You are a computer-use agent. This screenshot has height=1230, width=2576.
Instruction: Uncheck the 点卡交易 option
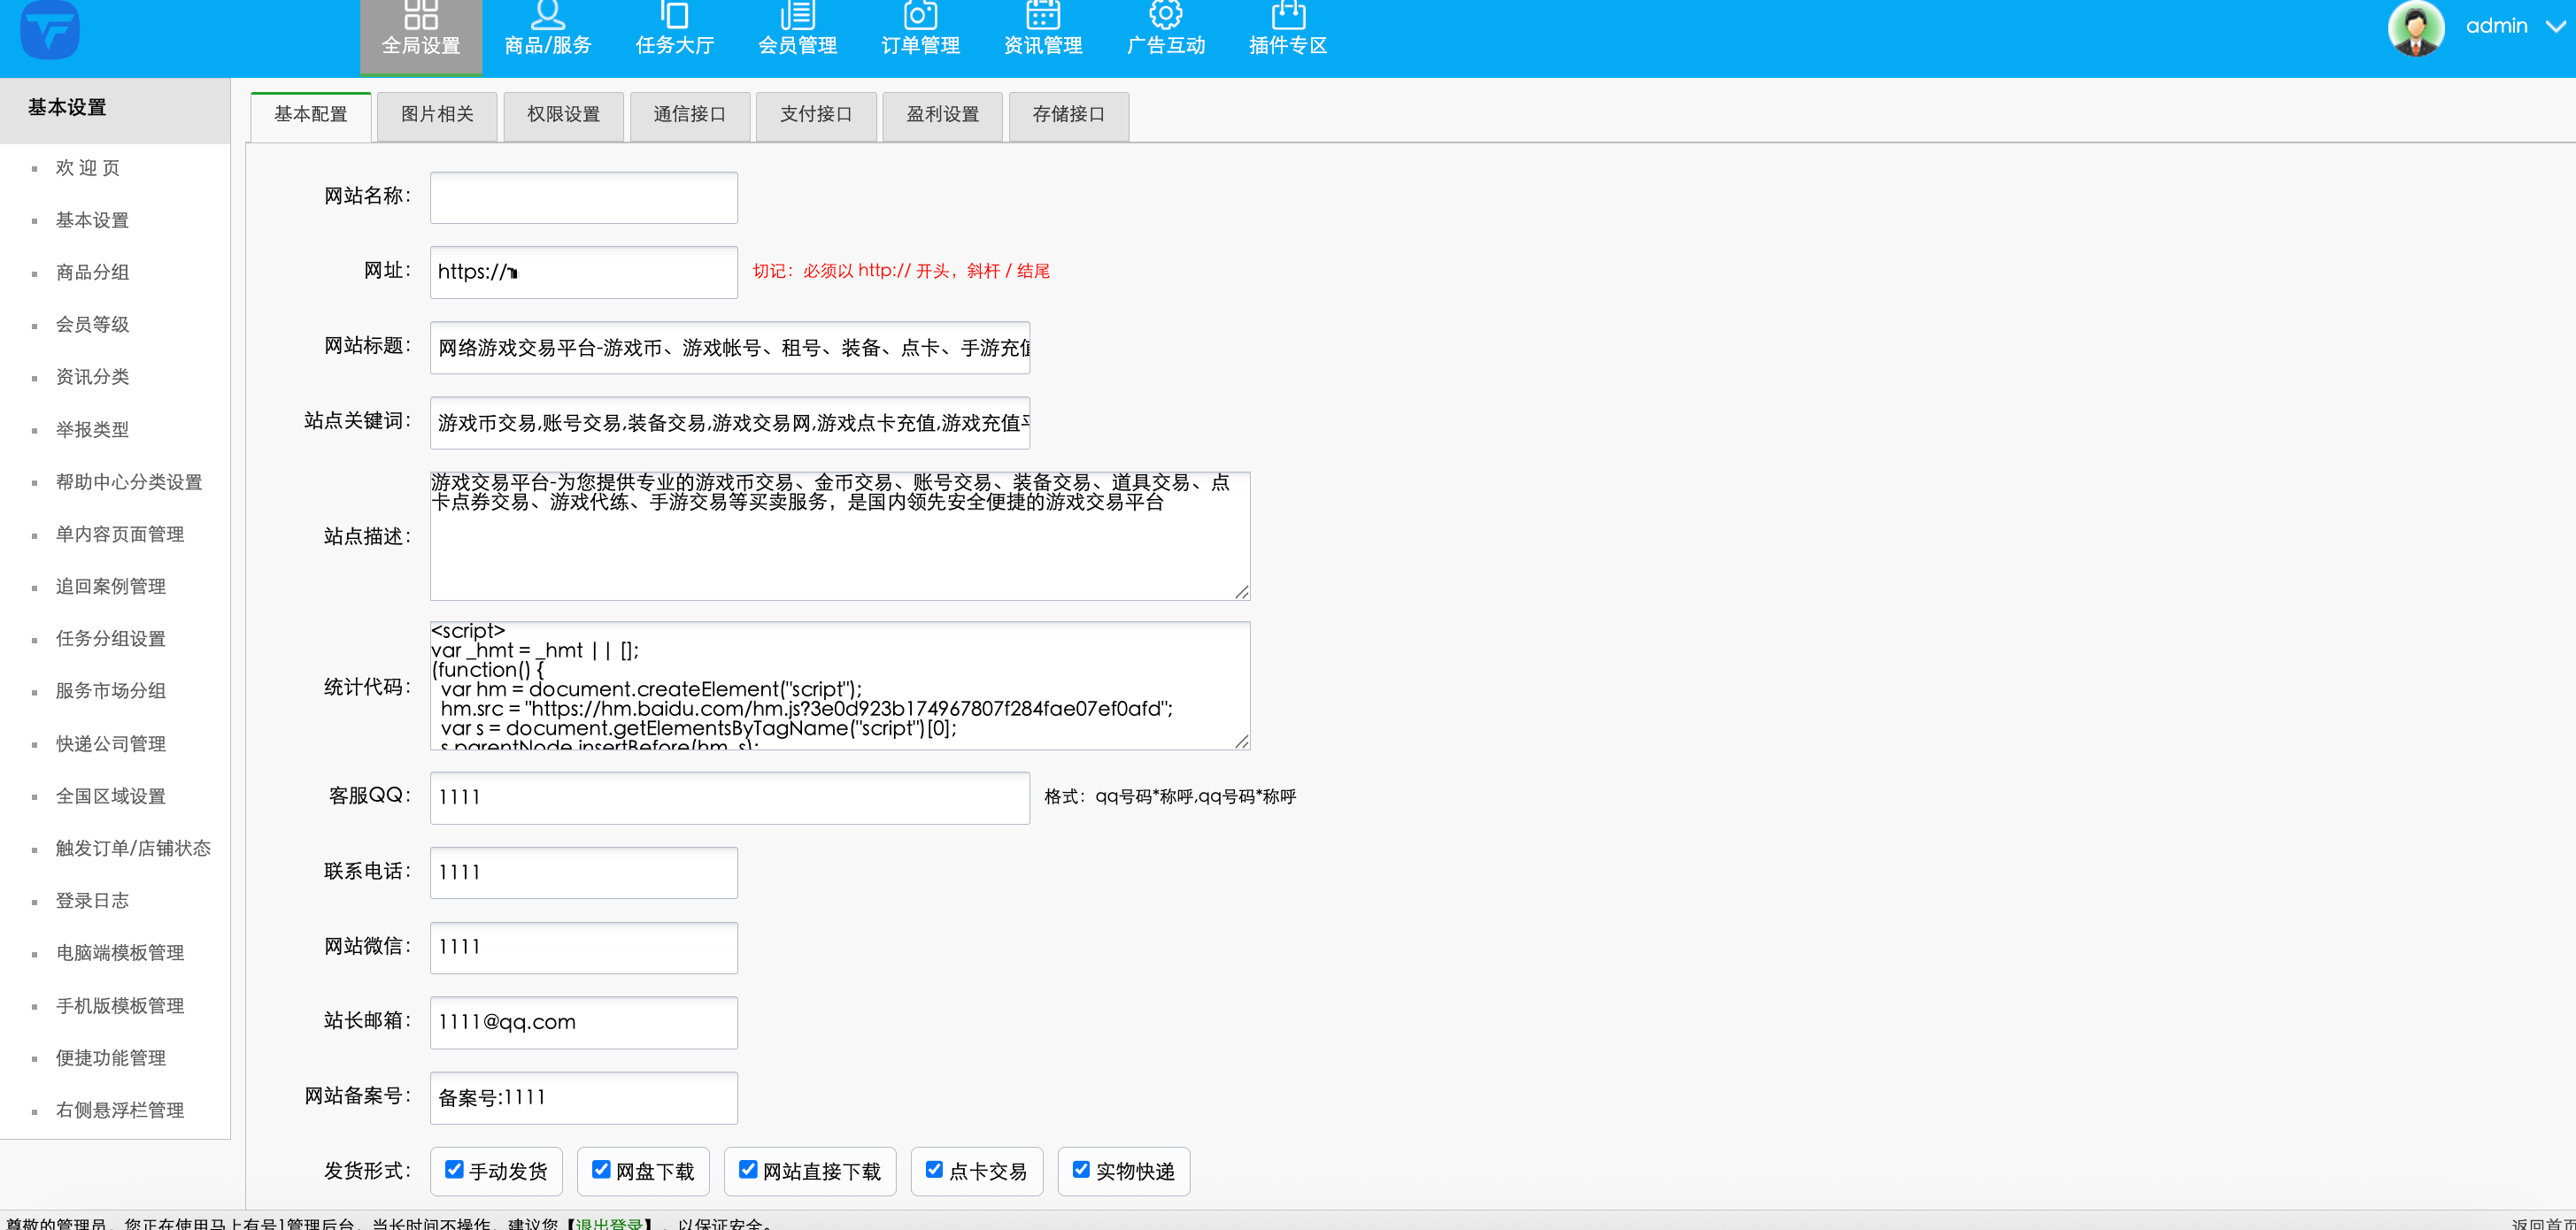pyautogui.click(x=934, y=1168)
